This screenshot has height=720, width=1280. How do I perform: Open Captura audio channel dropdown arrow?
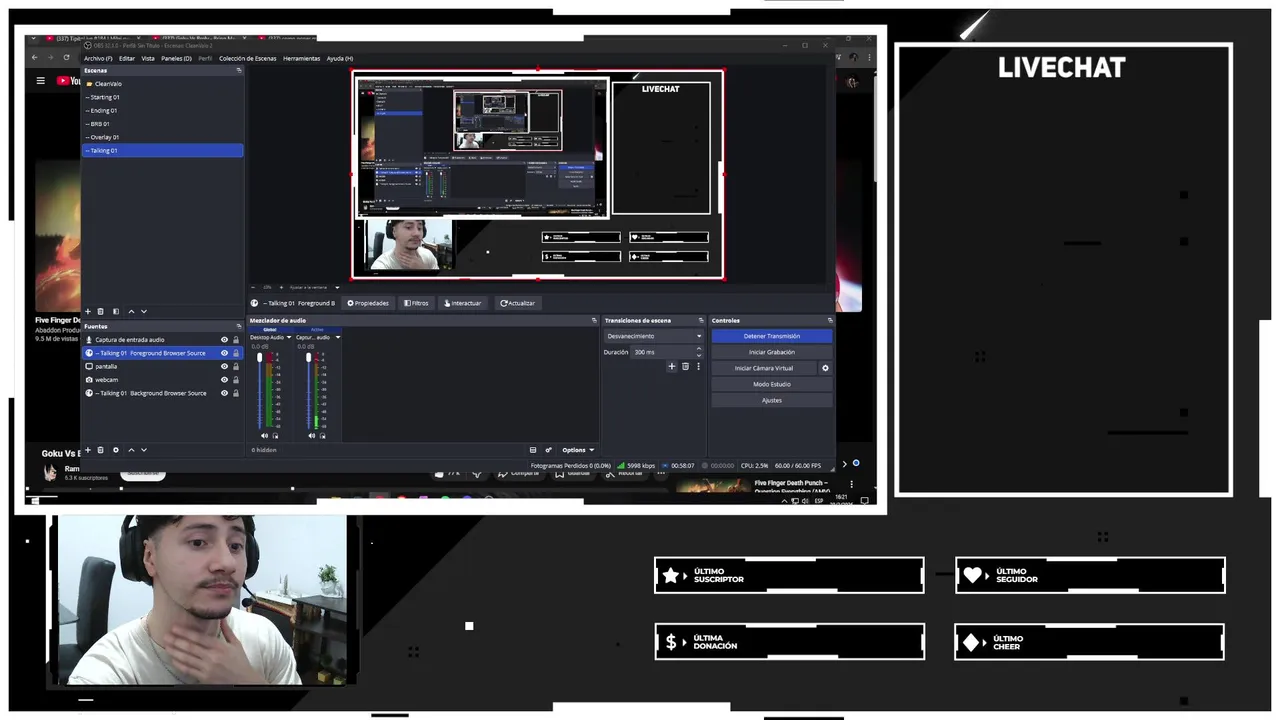click(x=337, y=337)
